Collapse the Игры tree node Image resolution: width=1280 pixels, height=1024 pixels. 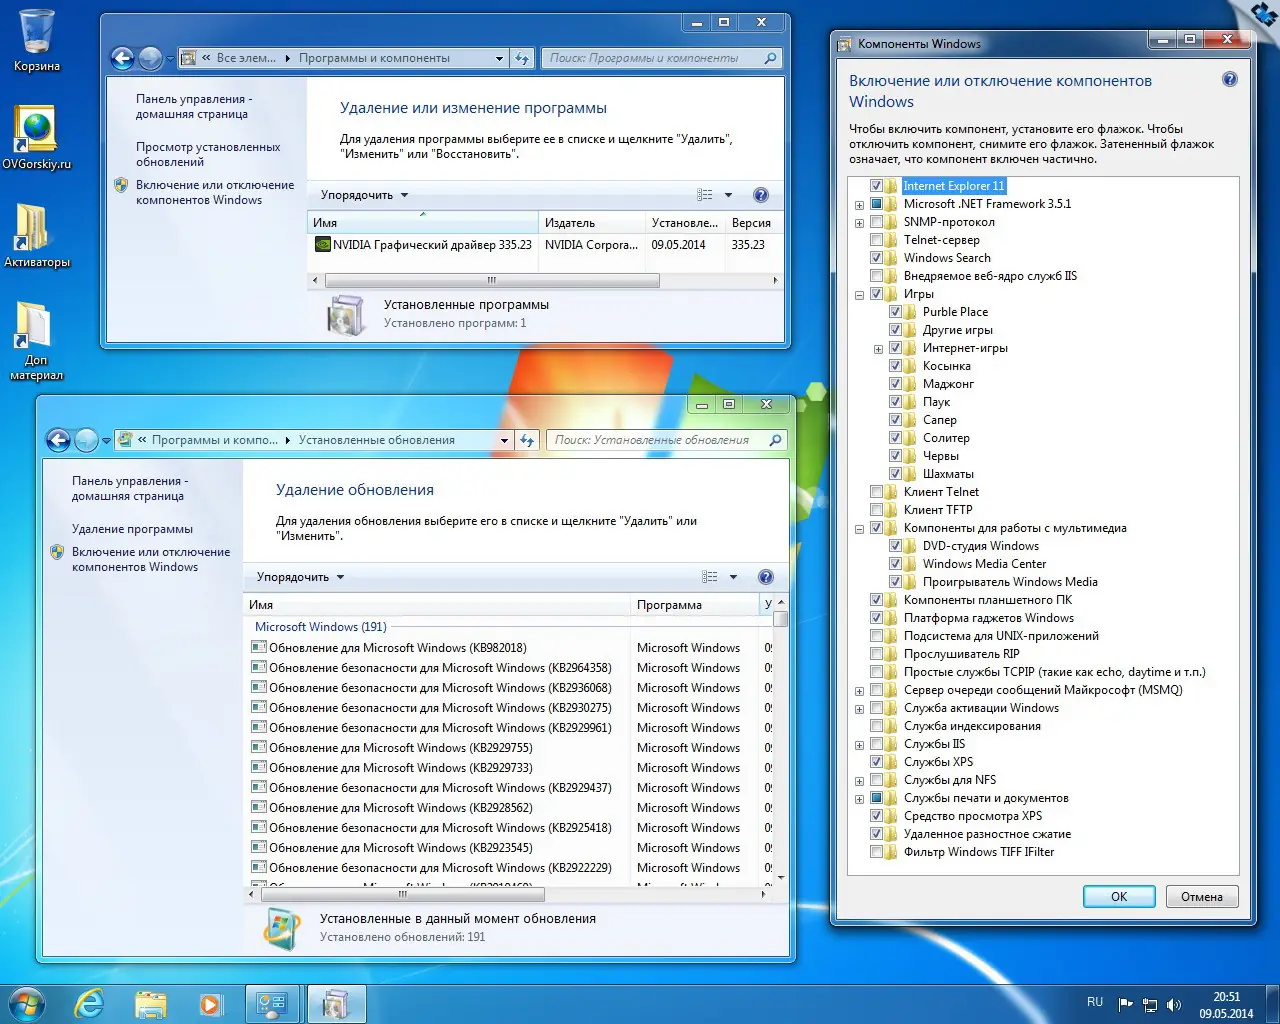tap(859, 295)
